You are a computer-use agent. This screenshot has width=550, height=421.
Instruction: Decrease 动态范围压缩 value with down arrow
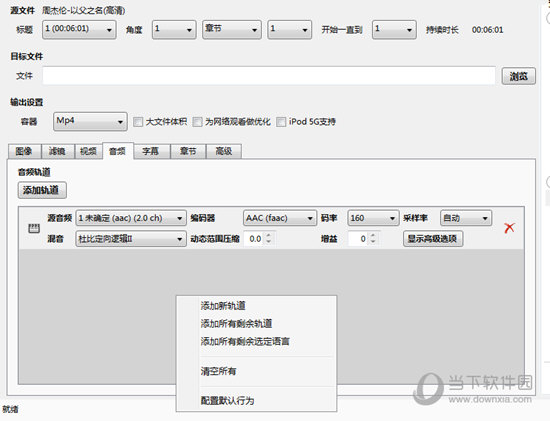[268, 242]
